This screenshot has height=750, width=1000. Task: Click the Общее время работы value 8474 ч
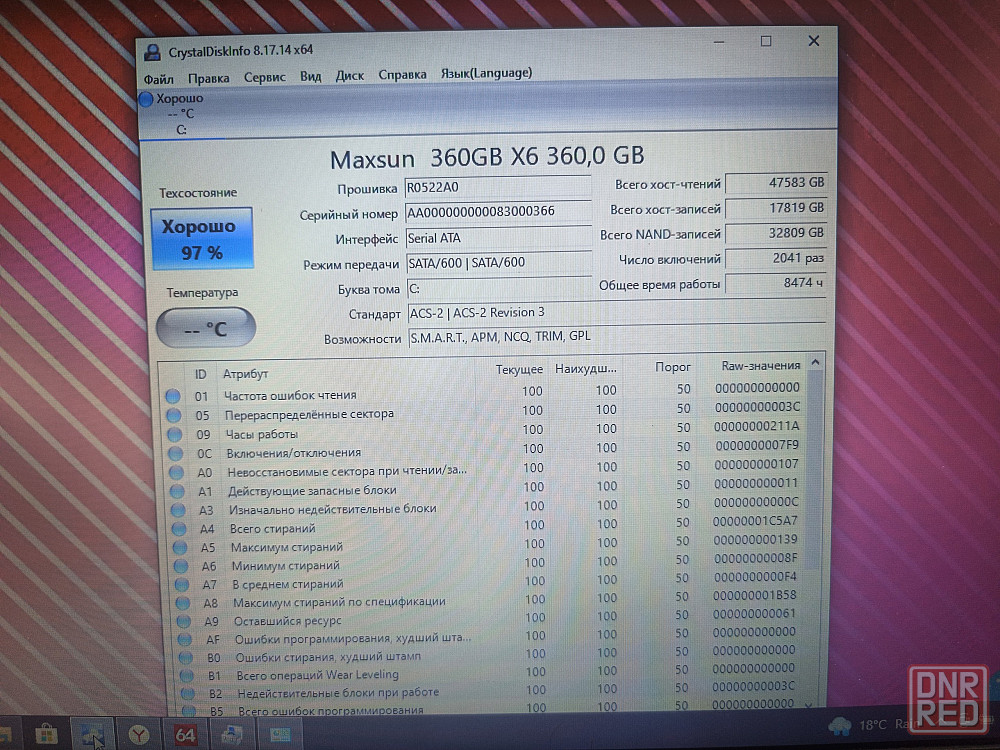point(776,283)
